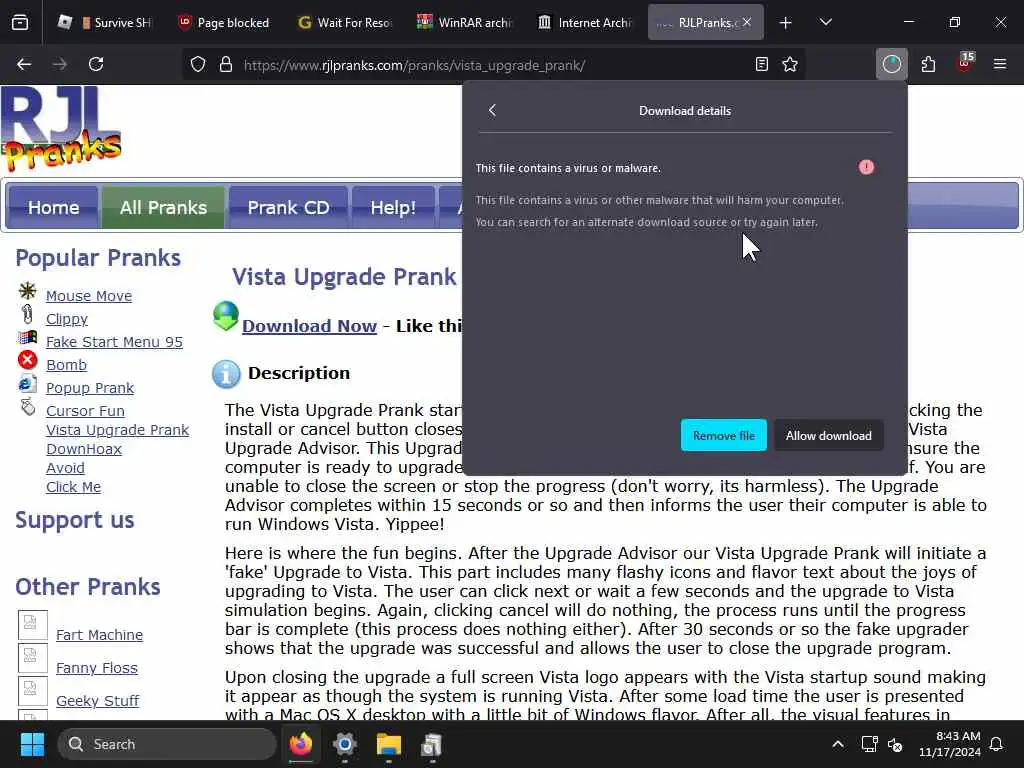Open the Fart Machine link
The width and height of the screenshot is (1024, 768).
point(99,635)
